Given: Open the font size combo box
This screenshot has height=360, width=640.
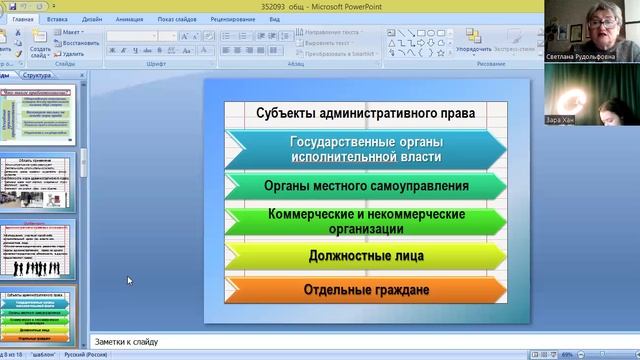Looking at the screenshot, I should [x=167, y=36].
